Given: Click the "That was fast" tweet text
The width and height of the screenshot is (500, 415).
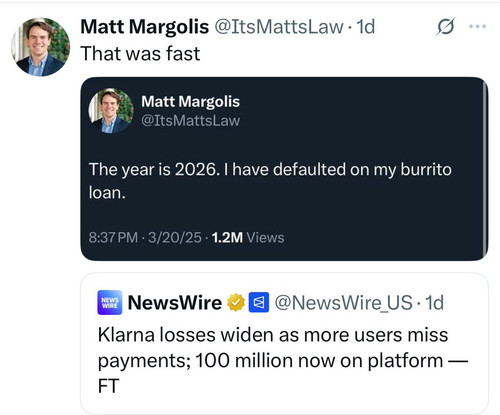Looking at the screenshot, I should pos(140,53).
